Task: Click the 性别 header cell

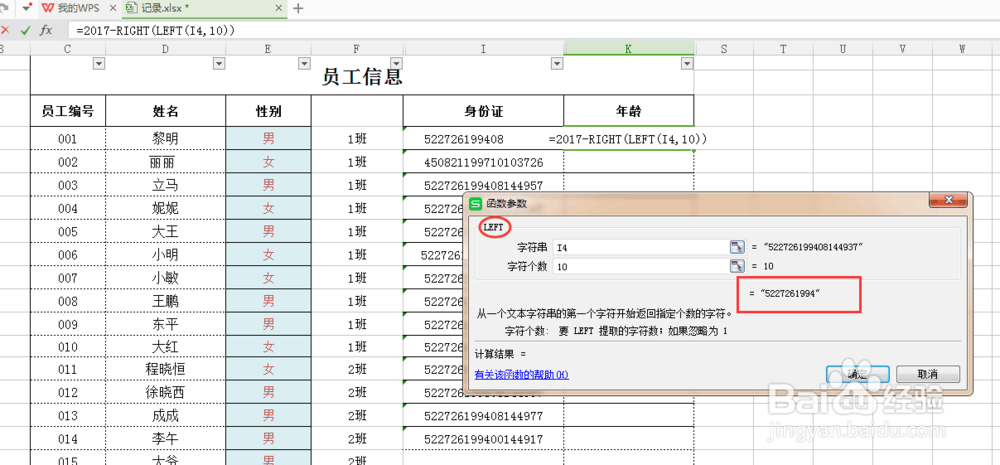Action: pos(268,111)
